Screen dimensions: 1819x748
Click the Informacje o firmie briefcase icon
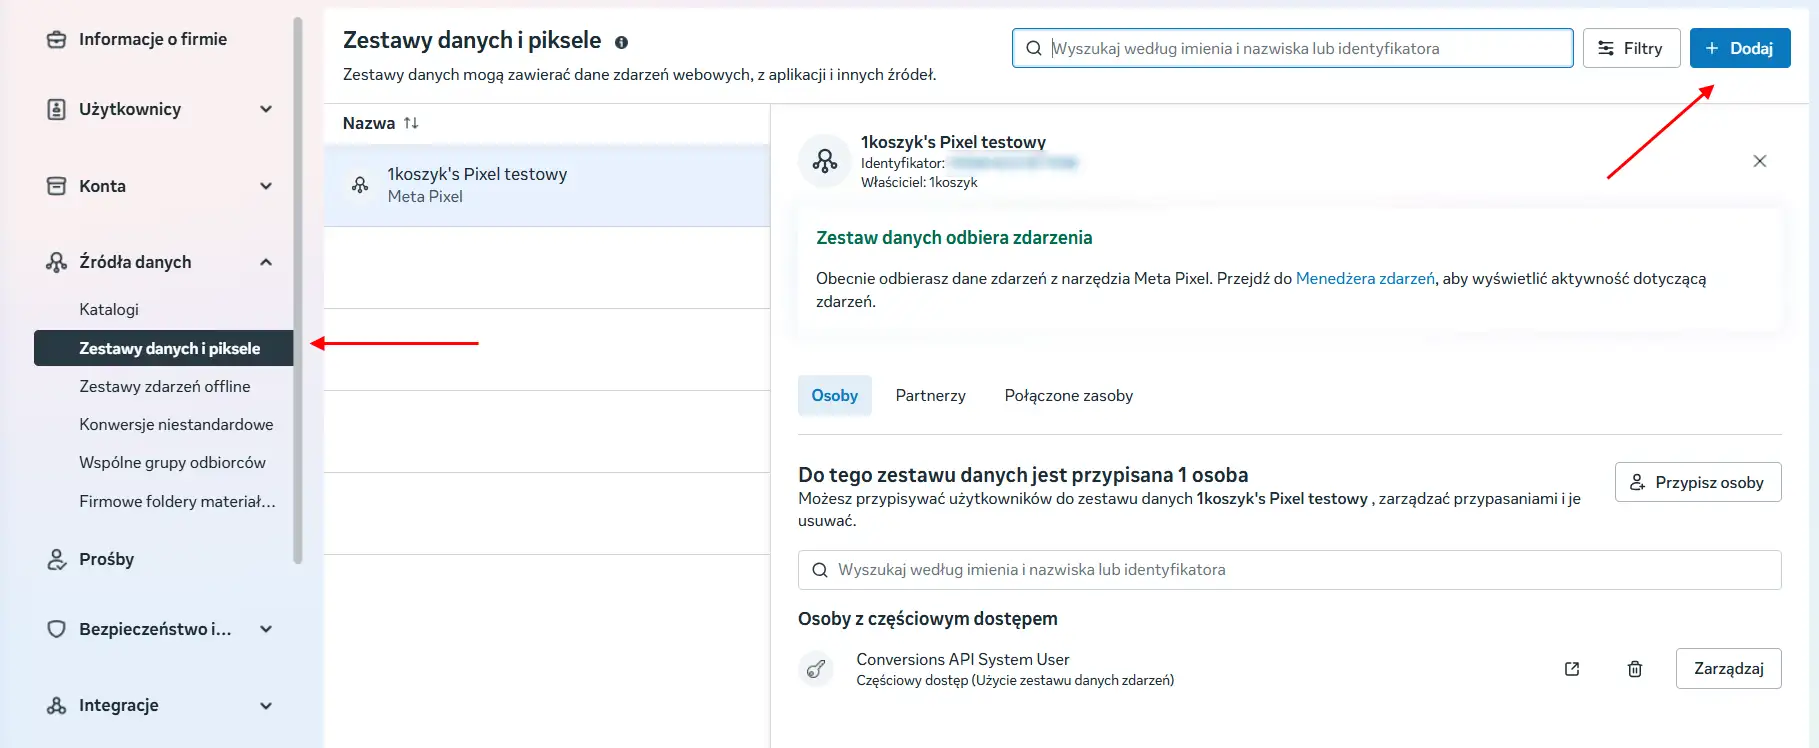pyautogui.click(x=57, y=39)
